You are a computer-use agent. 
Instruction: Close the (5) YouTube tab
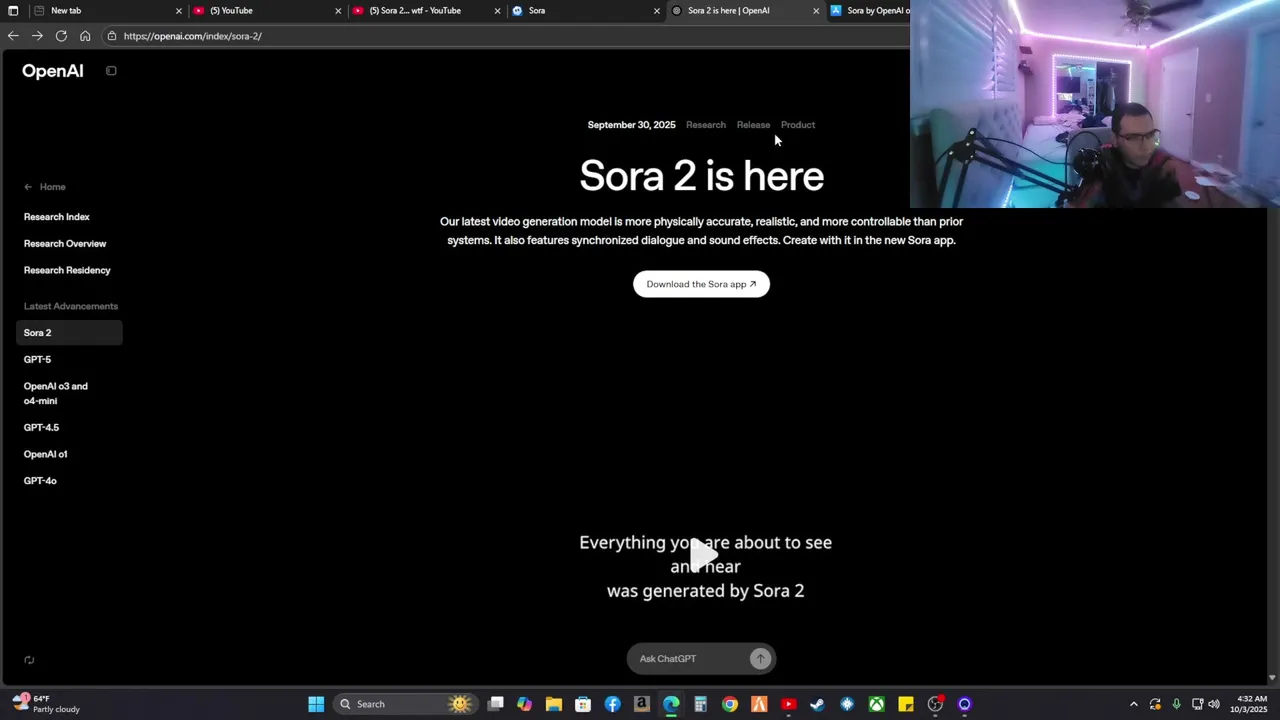(x=338, y=11)
